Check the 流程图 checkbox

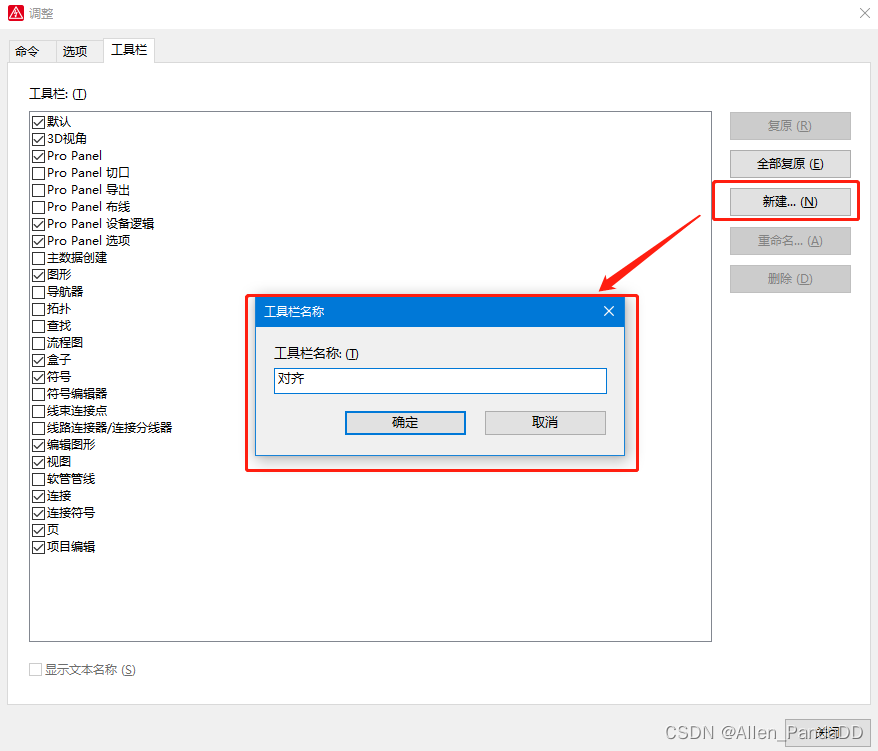(39, 343)
